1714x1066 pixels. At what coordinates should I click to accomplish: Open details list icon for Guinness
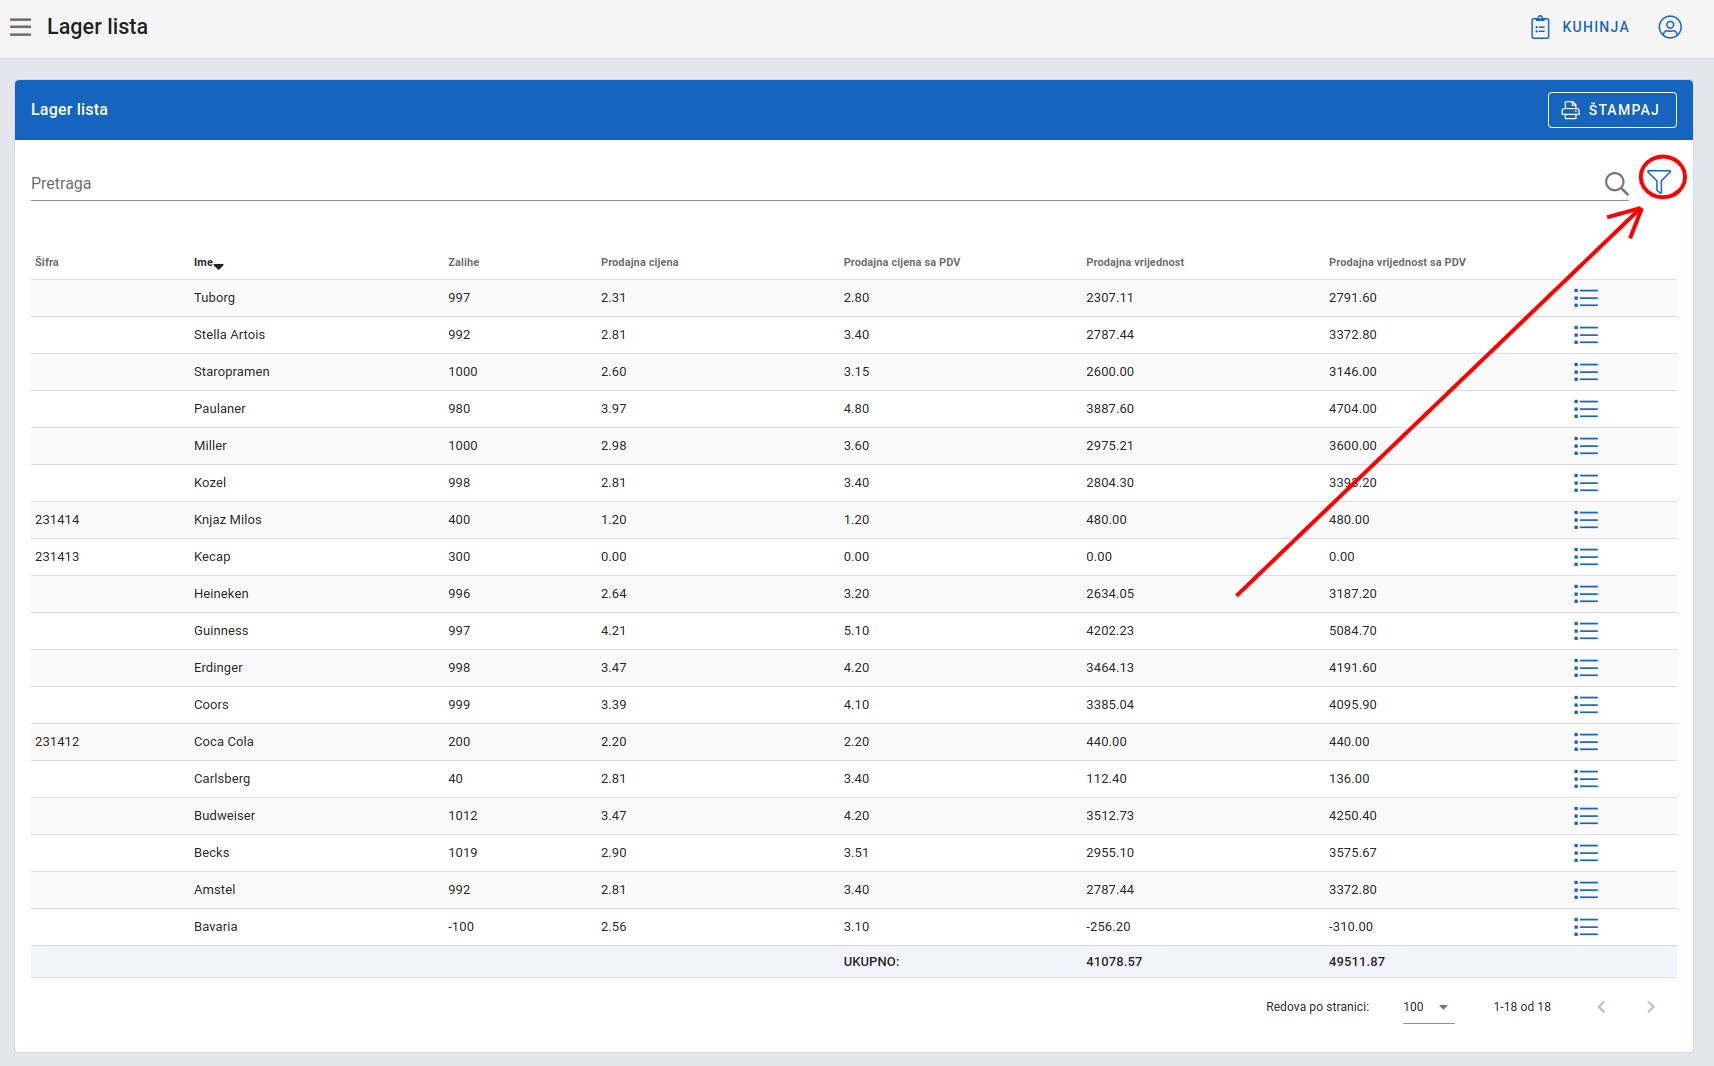point(1586,631)
